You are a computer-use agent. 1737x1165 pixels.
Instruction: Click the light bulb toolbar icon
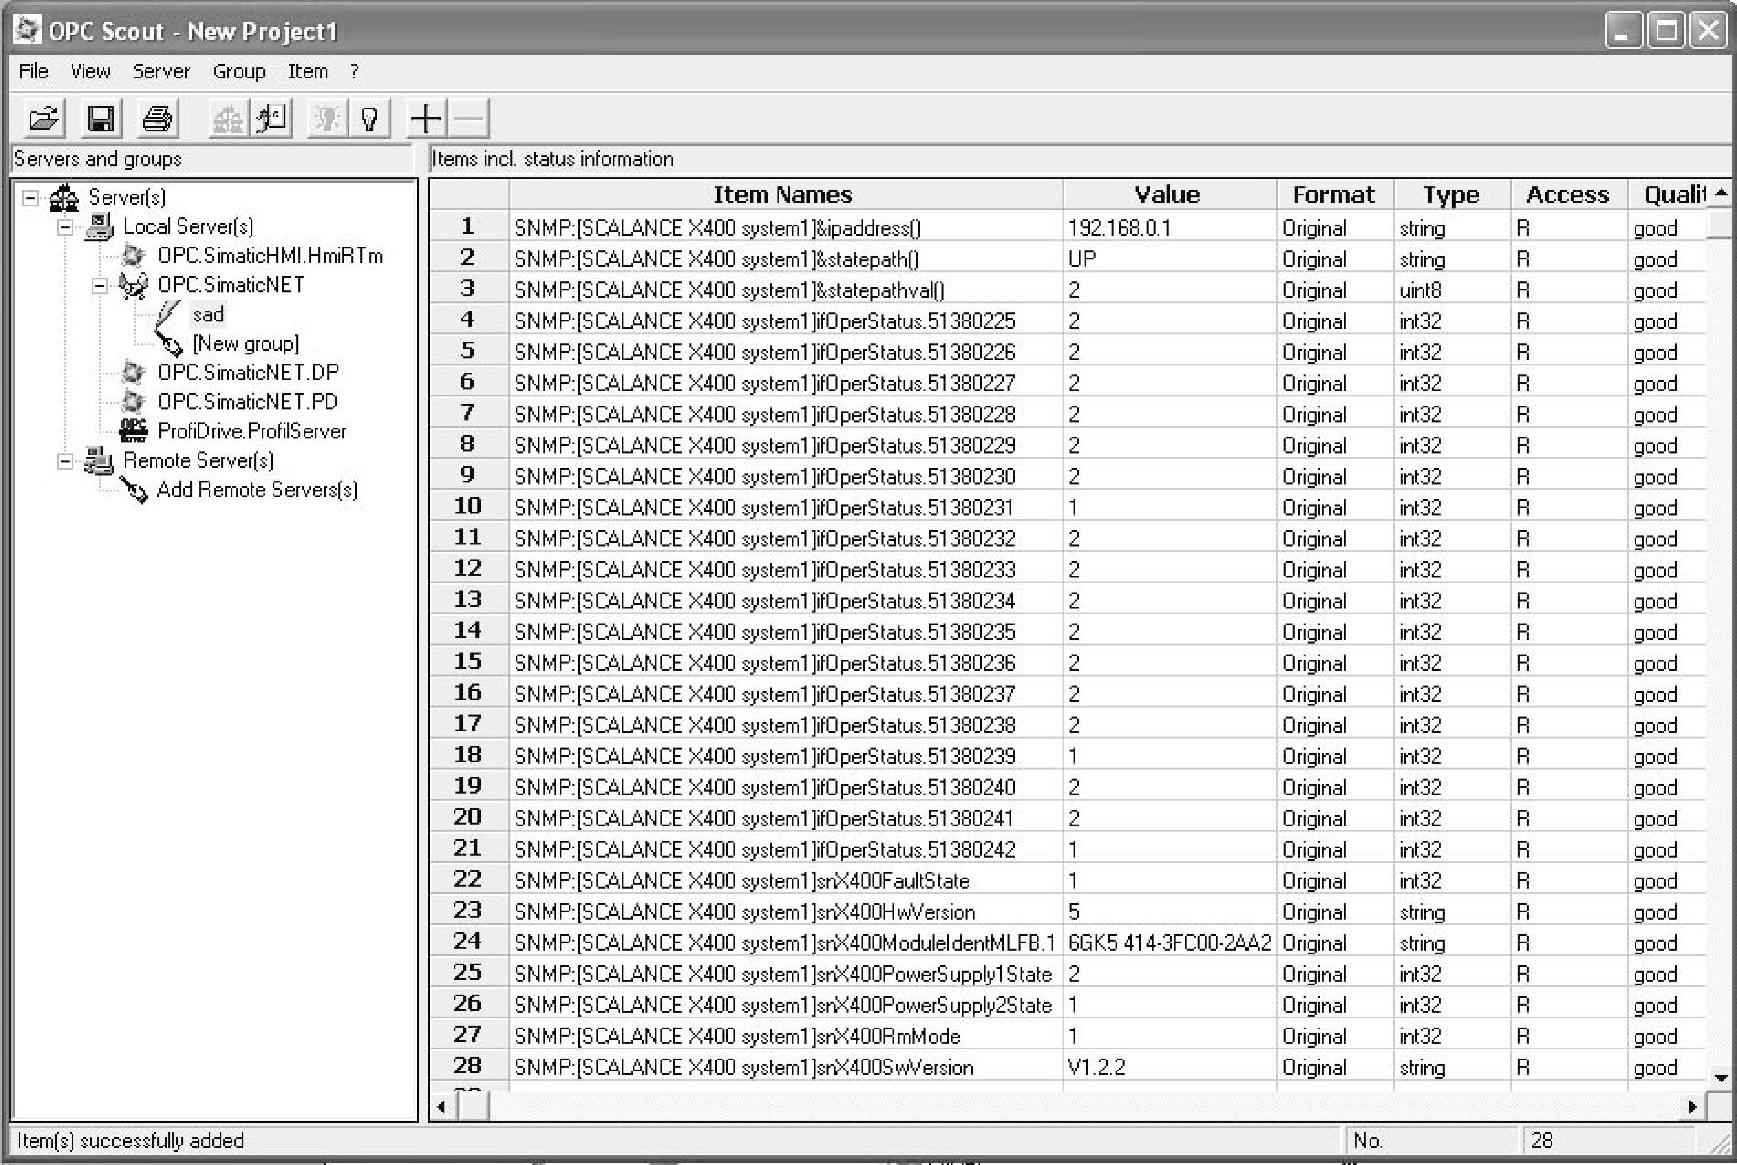(x=370, y=119)
